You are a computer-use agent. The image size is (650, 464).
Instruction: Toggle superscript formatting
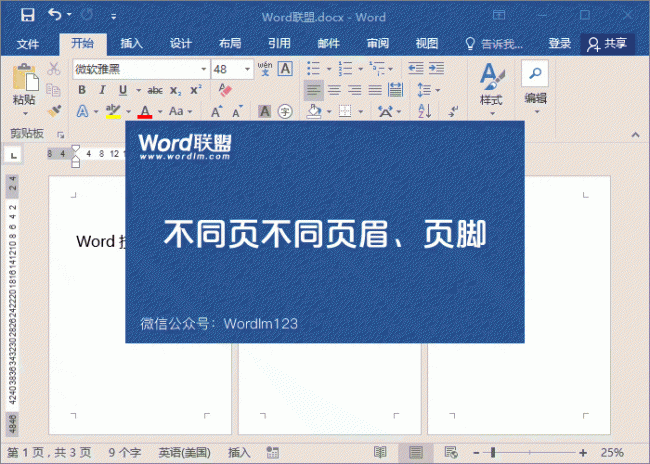196,90
